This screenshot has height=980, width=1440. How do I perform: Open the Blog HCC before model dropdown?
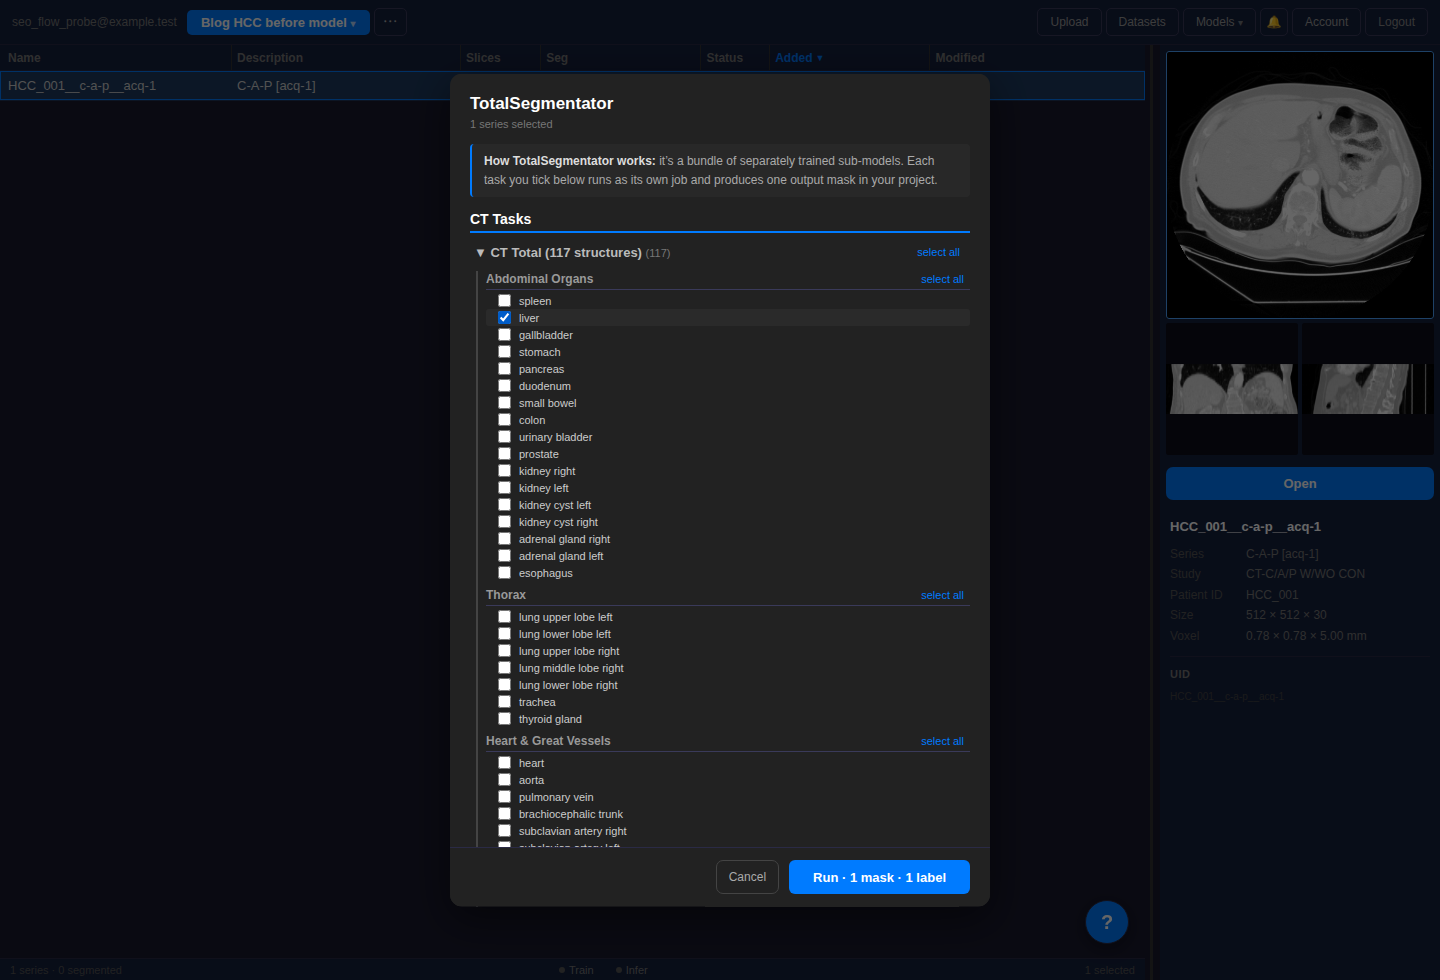pos(278,22)
